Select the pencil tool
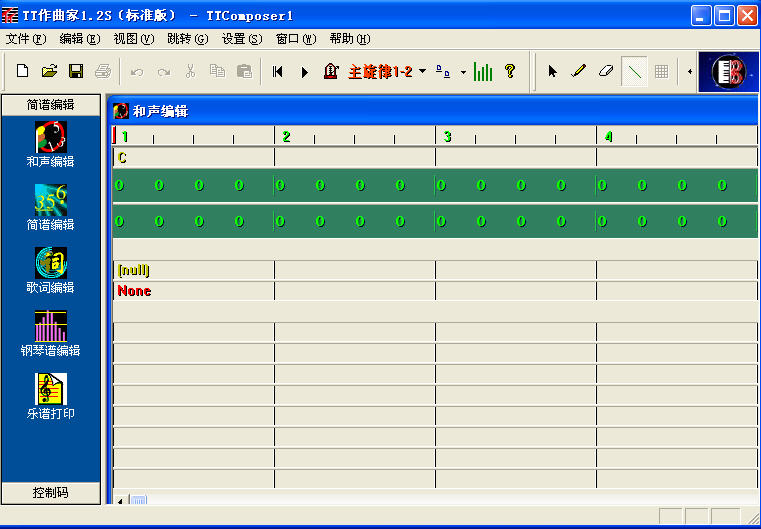Image resolution: width=761 pixels, height=529 pixels. [579, 71]
